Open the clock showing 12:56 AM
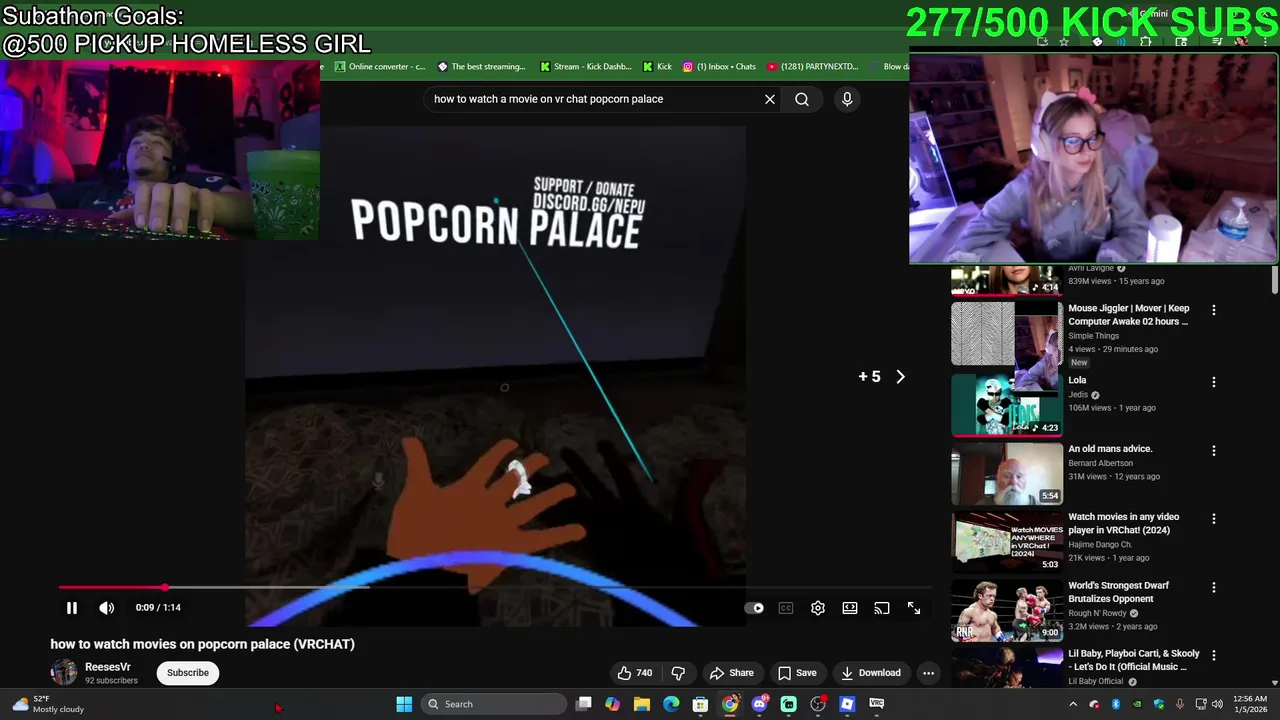 [1250, 704]
